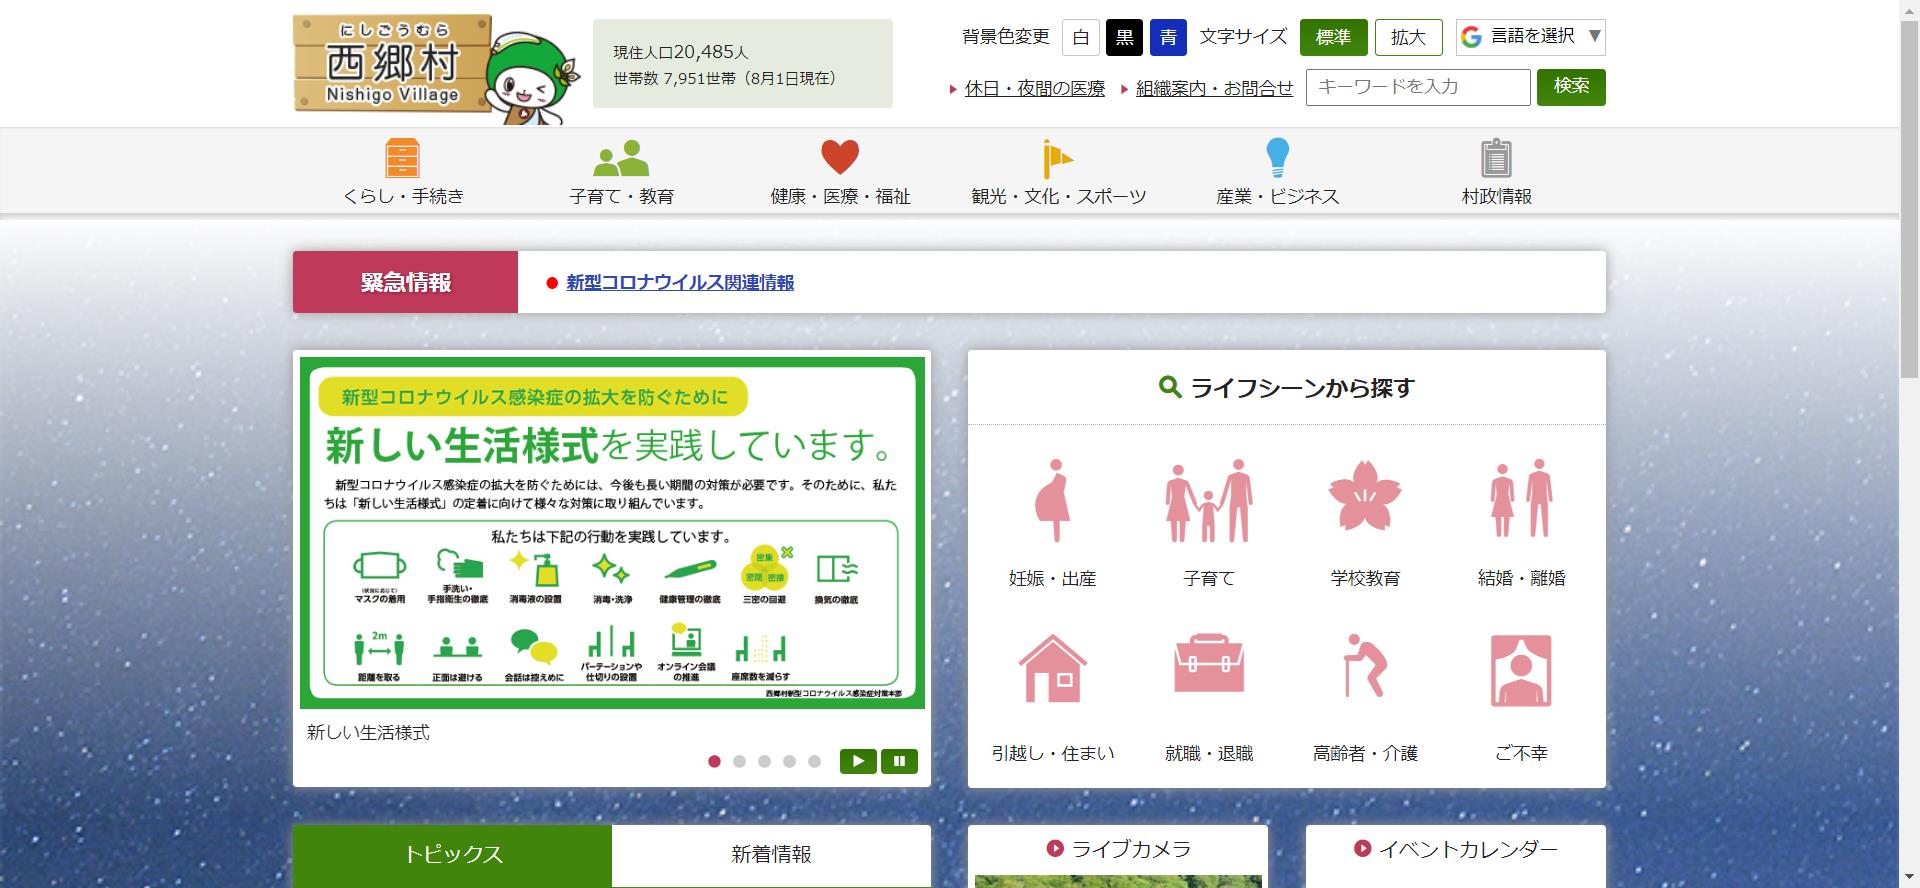The height and width of the screenshot is (888, 1920).
Task: Switch to the トピックス tab
Action: [452, 855]
